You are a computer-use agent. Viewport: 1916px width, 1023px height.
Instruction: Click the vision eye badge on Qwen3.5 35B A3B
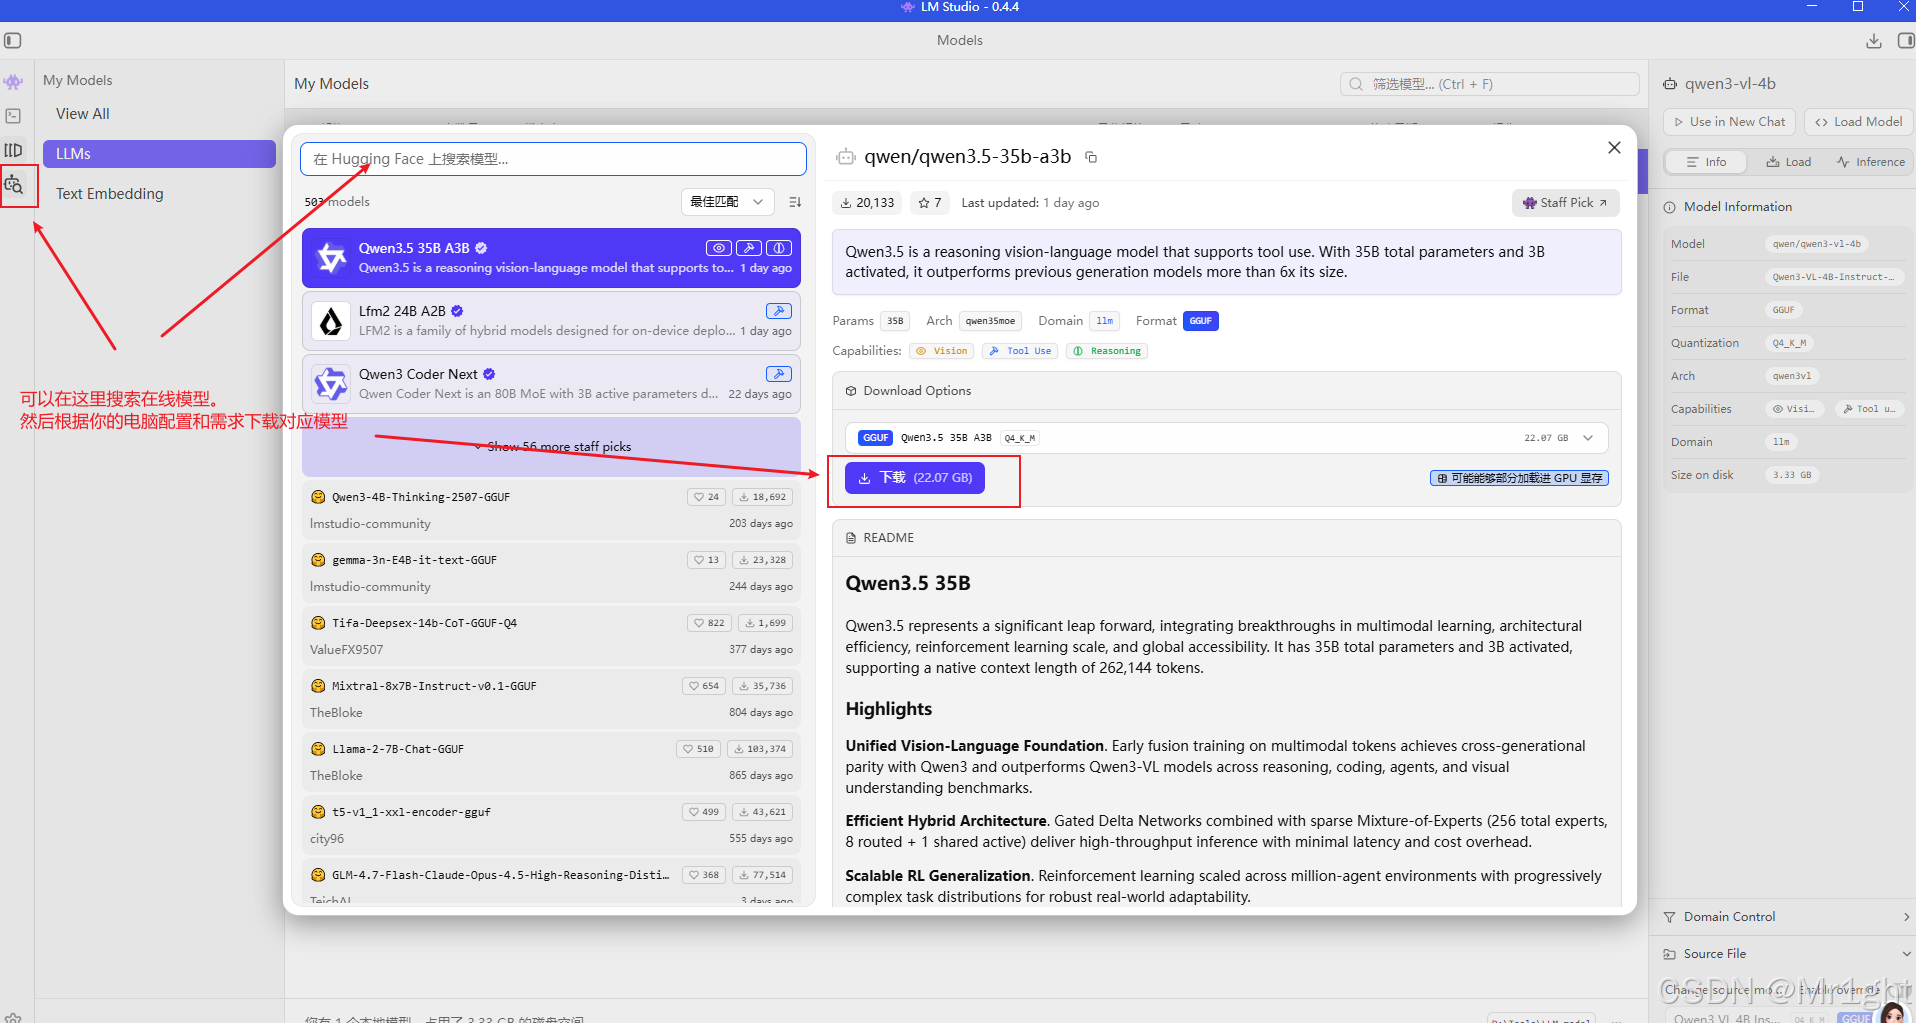click(x=718, y=248)
